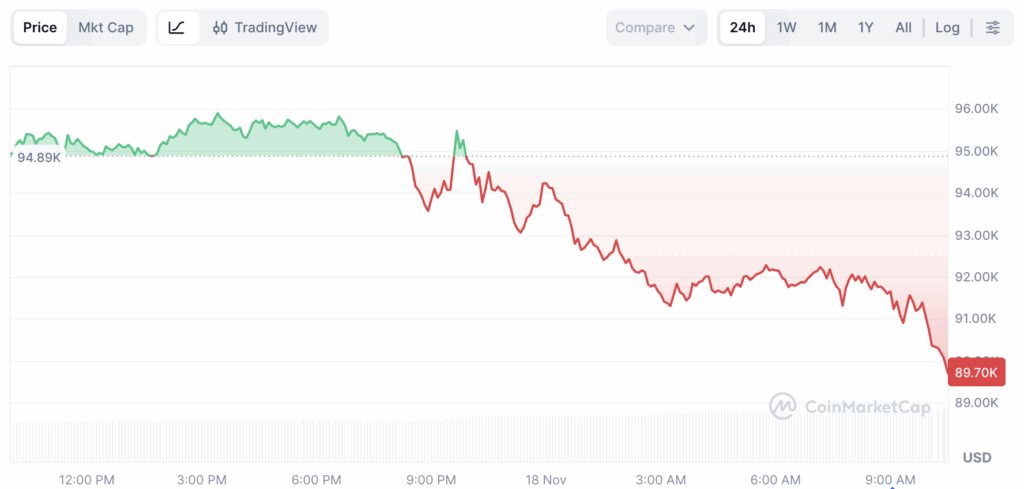The image size is (1024, 489).
Task: Click the USD currency label
Action: coord(976,457)
